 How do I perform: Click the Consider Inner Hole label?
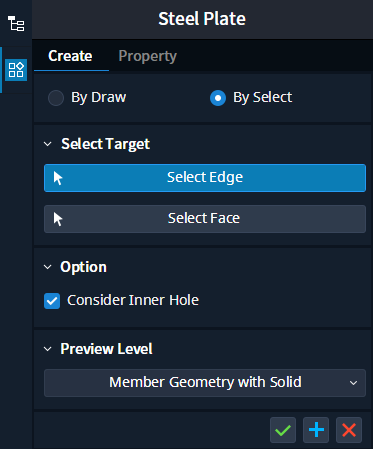pos(133,300)
